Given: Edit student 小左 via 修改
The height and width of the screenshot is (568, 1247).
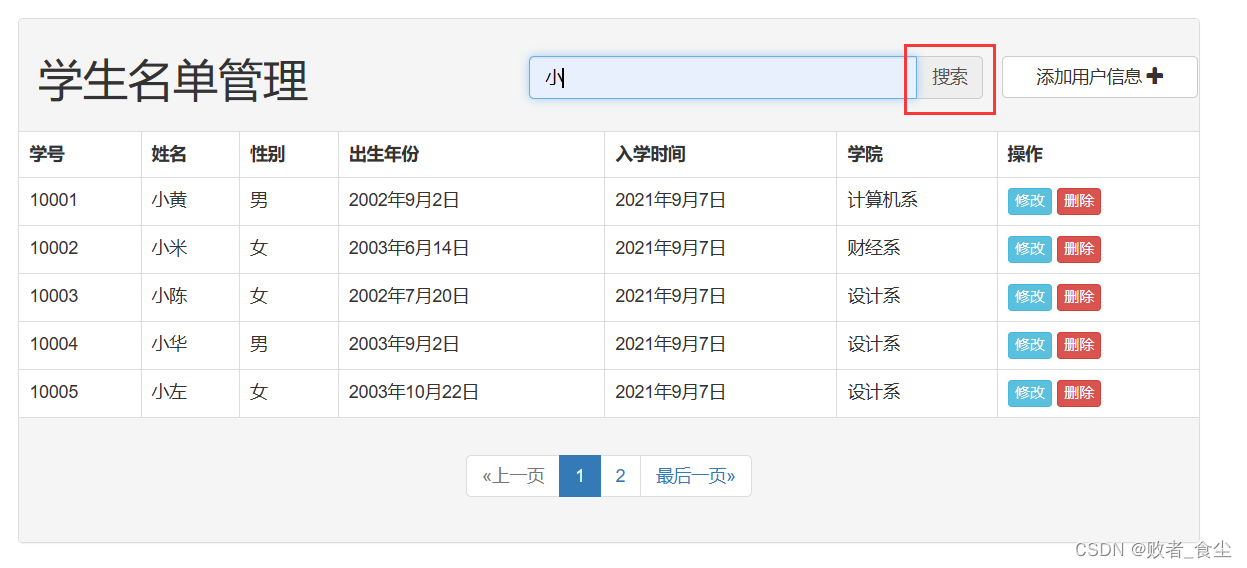Looking at the screenshot, I should pos(1029,393).
